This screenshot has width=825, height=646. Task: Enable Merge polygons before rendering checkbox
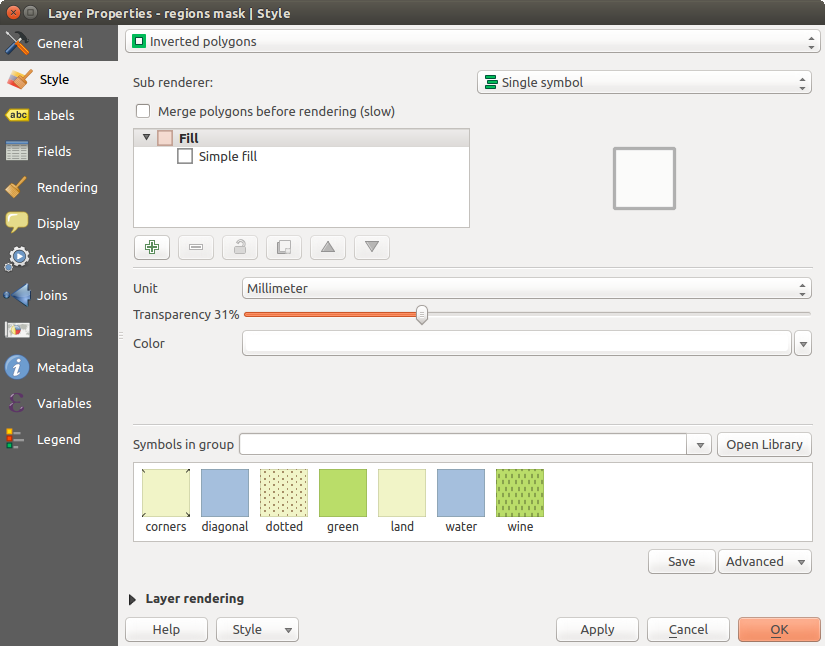(143, 112)
